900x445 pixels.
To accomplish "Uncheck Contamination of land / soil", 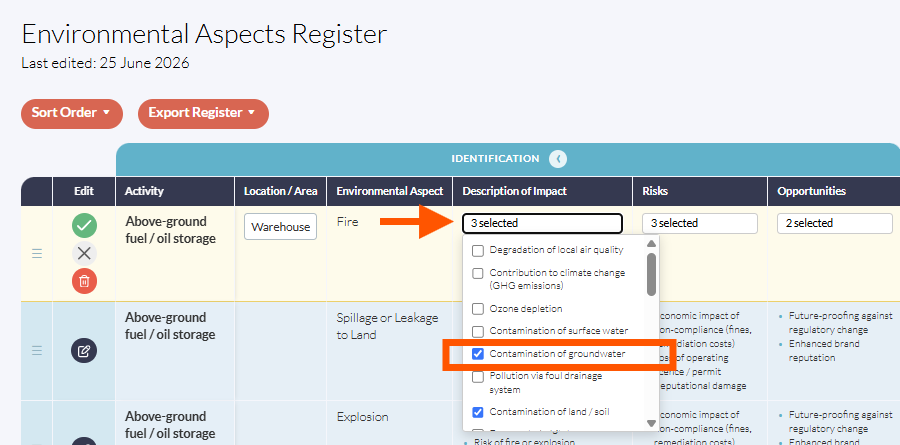I will (x=478, y=412).
